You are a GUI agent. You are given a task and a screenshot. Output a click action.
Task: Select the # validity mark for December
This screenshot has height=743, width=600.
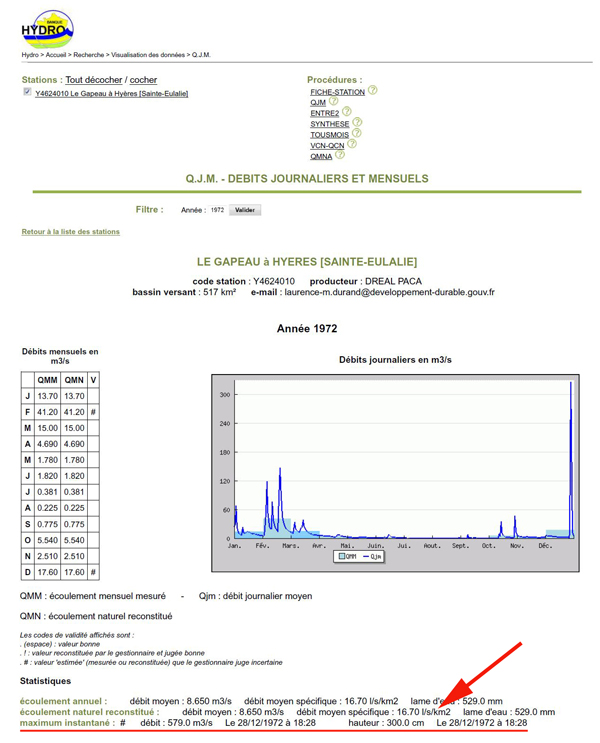coord(93,572)
